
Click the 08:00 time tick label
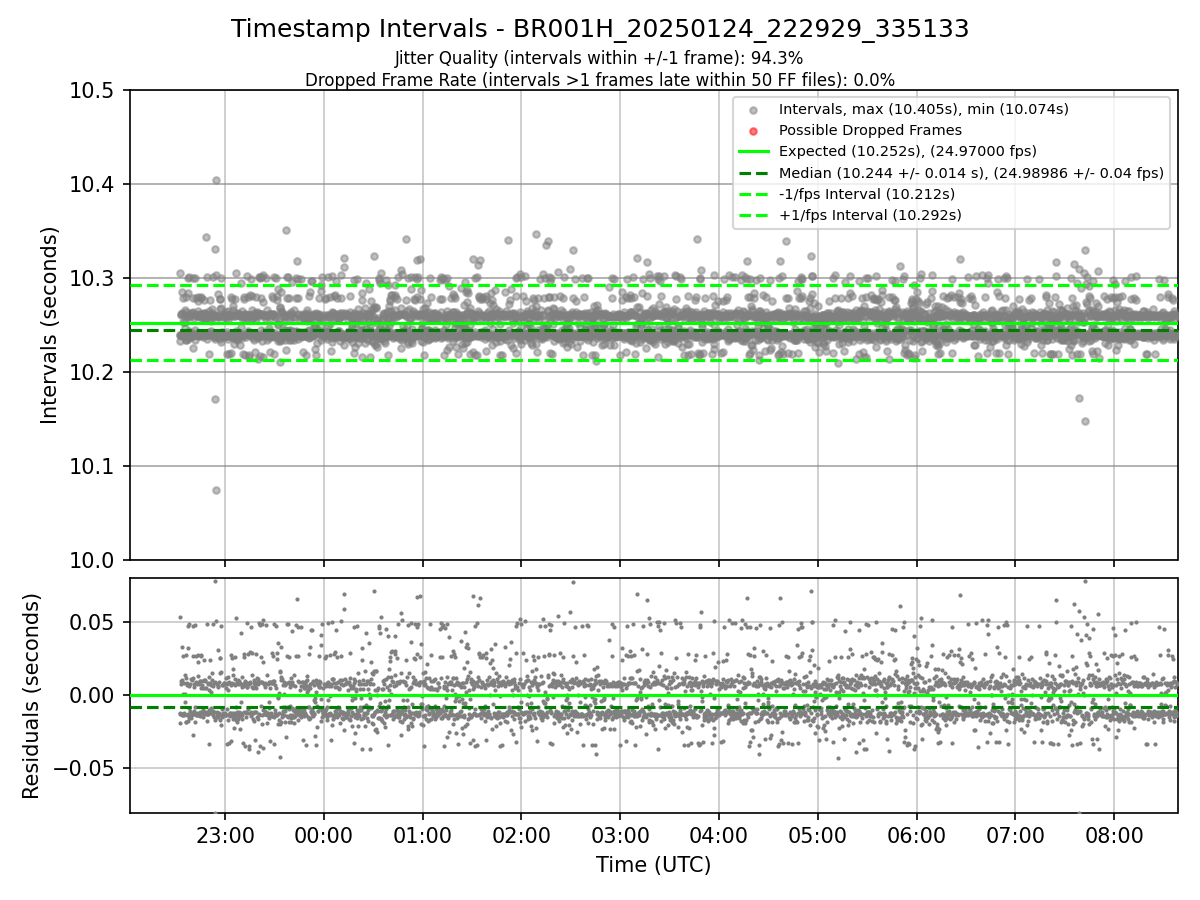[1114, 835]
